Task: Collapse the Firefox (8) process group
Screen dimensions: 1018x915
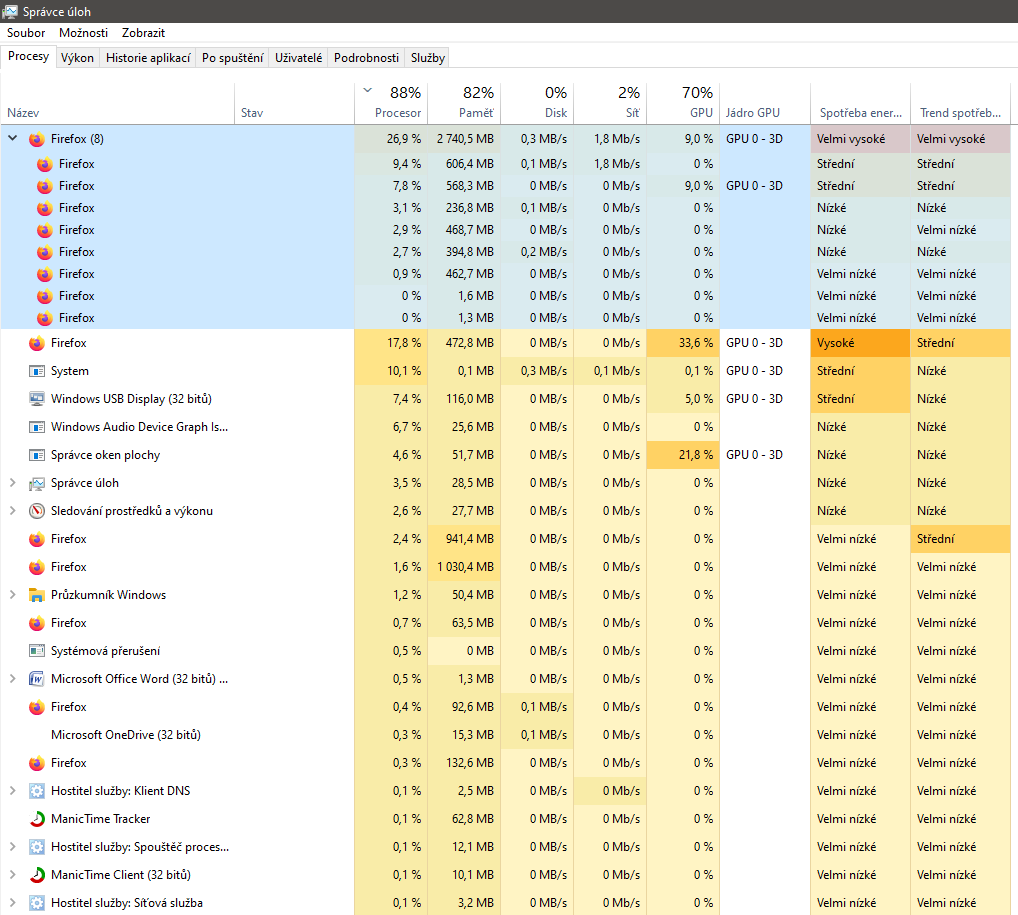Action: coord(13,139)
